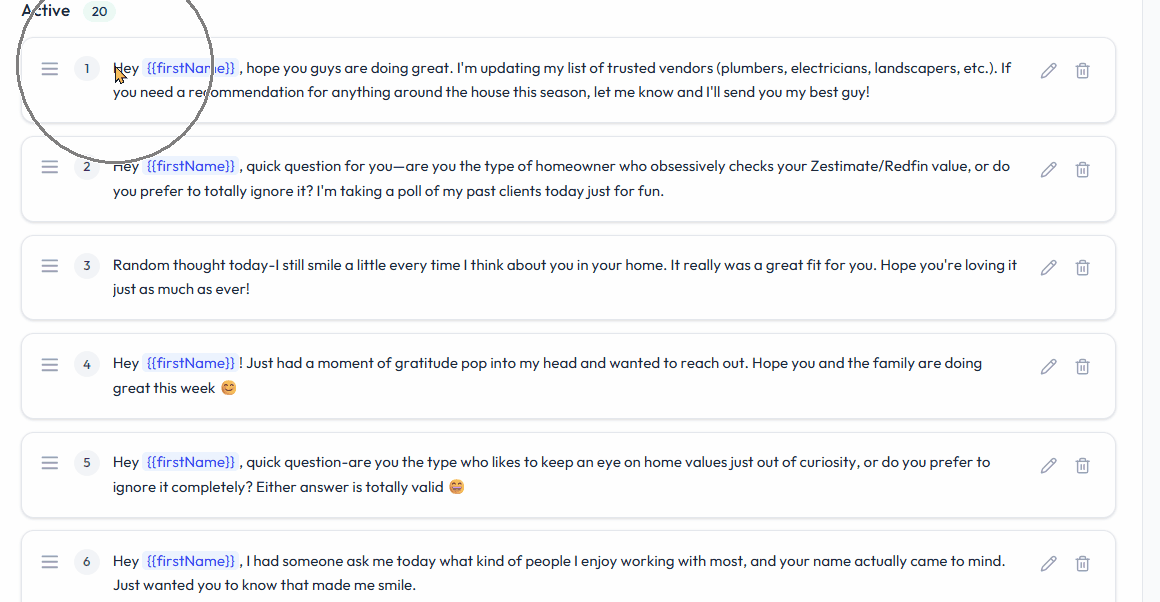Delete message 3 using trash icon
The width and height of the screenshot is (1160, 602).
point(1082,267)
